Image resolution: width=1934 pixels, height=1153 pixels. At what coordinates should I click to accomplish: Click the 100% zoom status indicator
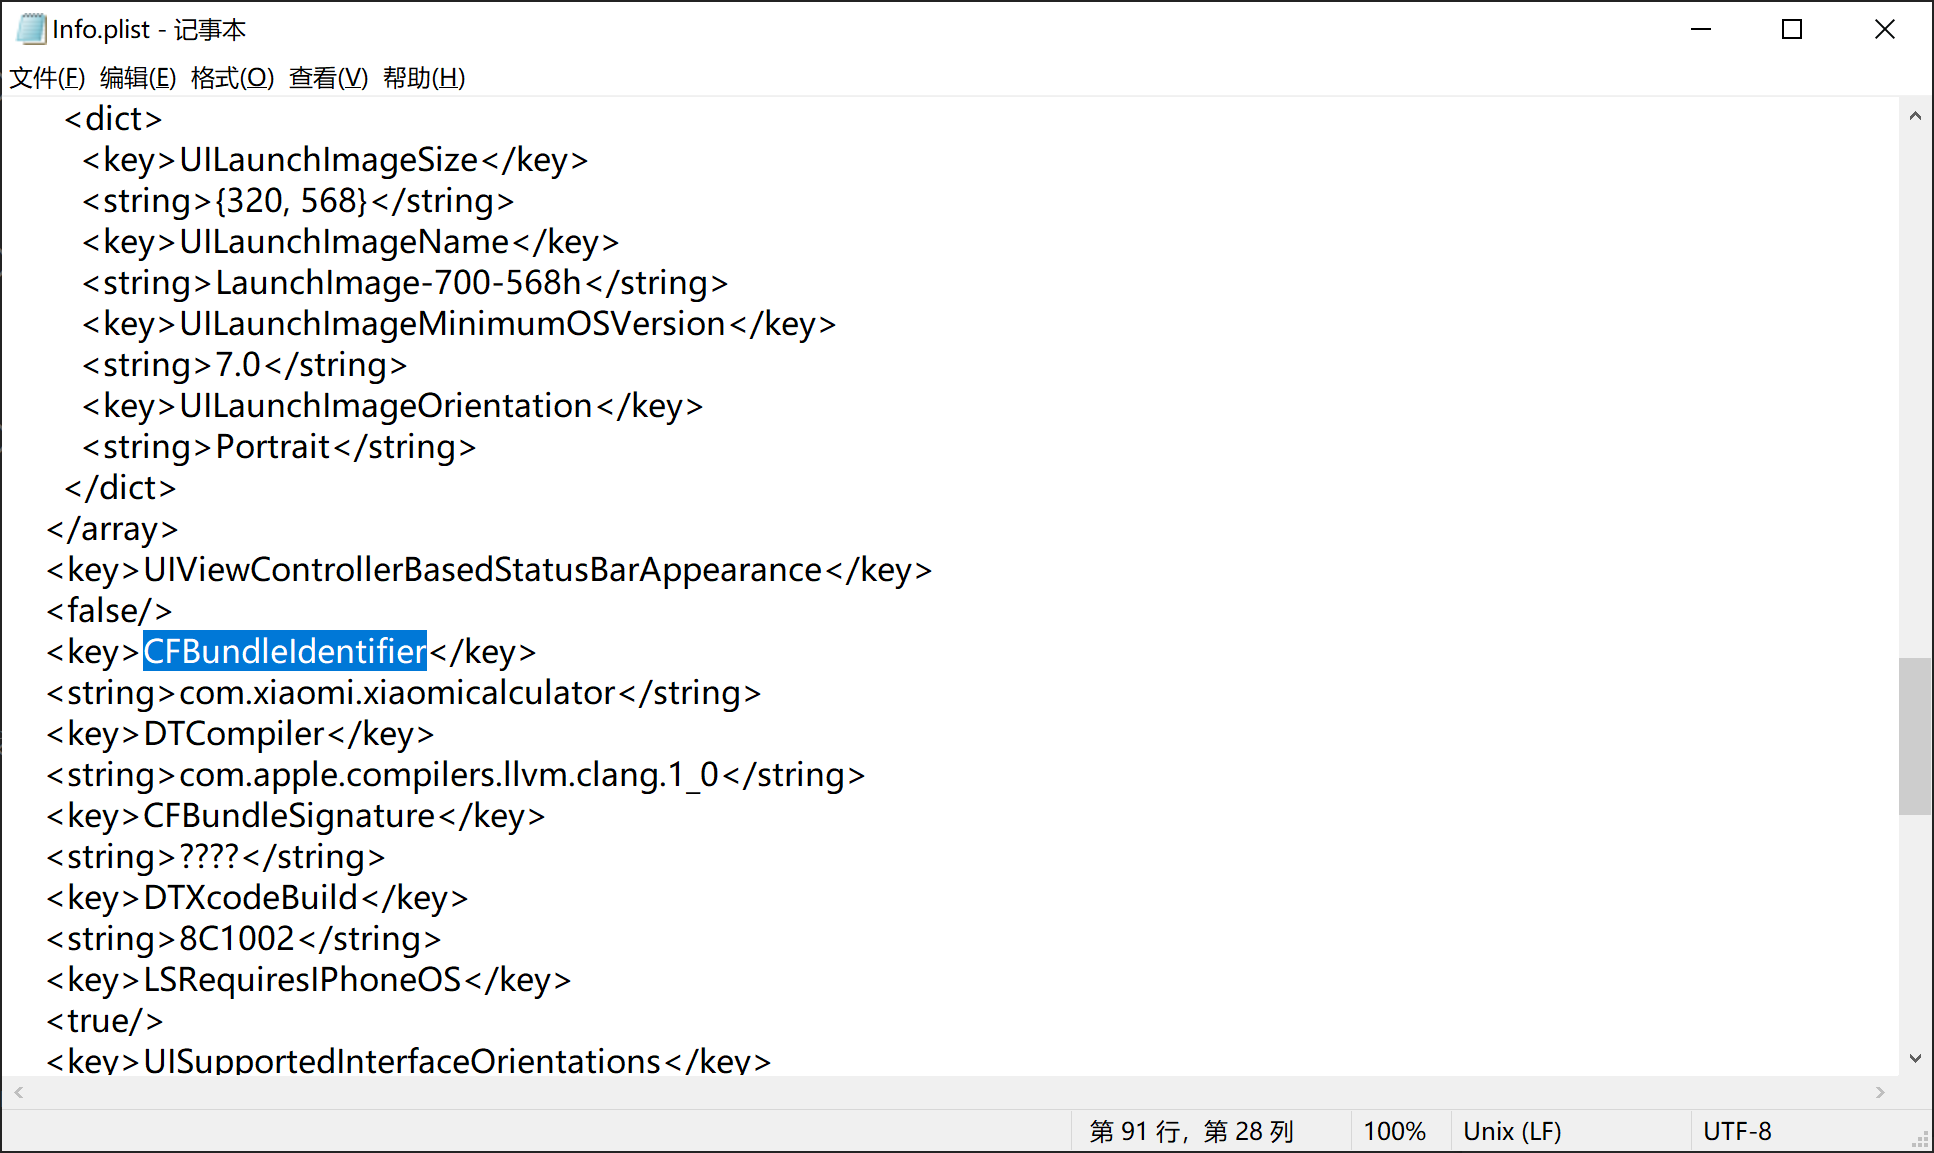pyautogui.click(x=1394, y=1132)
